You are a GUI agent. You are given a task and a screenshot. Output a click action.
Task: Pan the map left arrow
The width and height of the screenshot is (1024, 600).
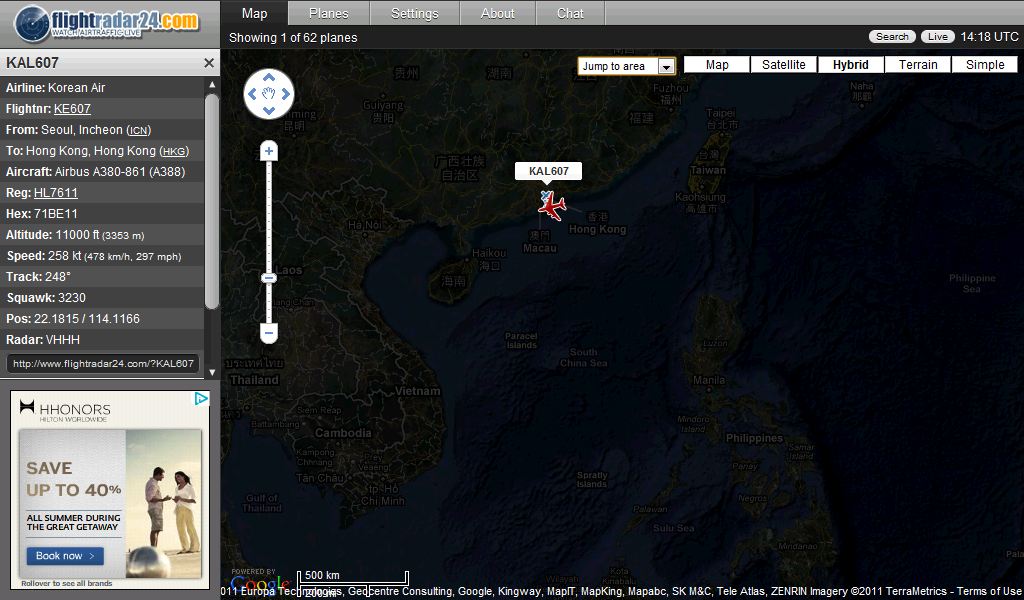(x=252, y=94)
